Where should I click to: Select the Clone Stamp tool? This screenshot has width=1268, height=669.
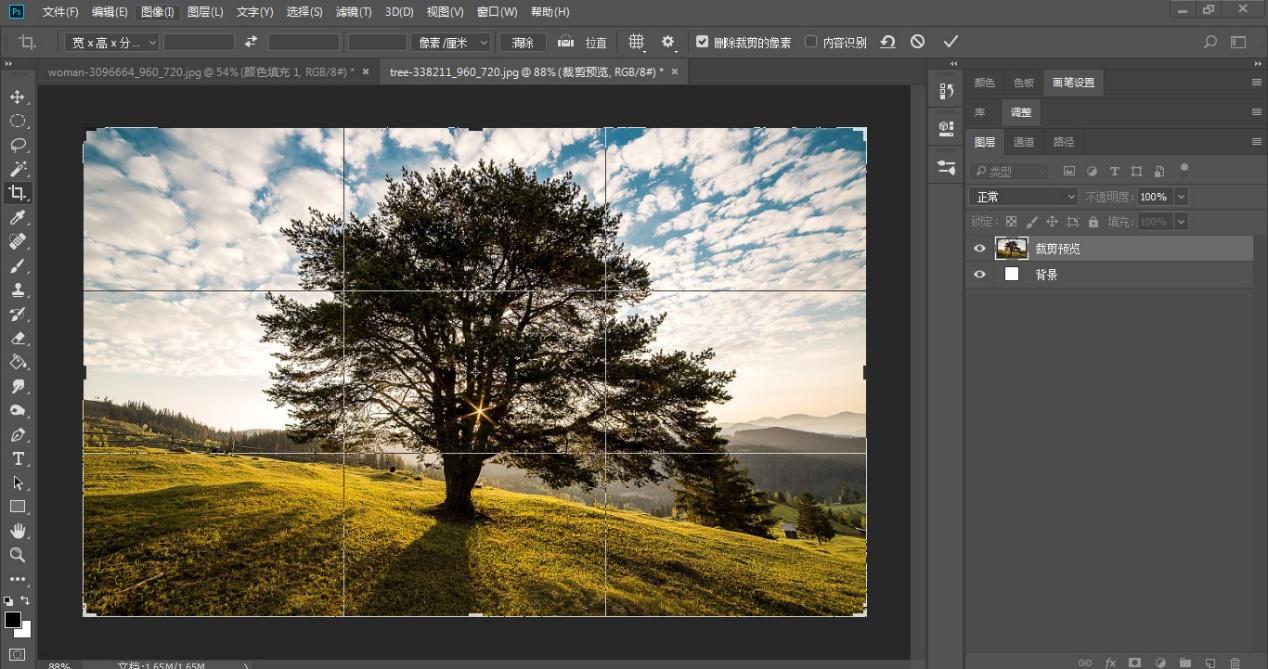click(18, 290)
